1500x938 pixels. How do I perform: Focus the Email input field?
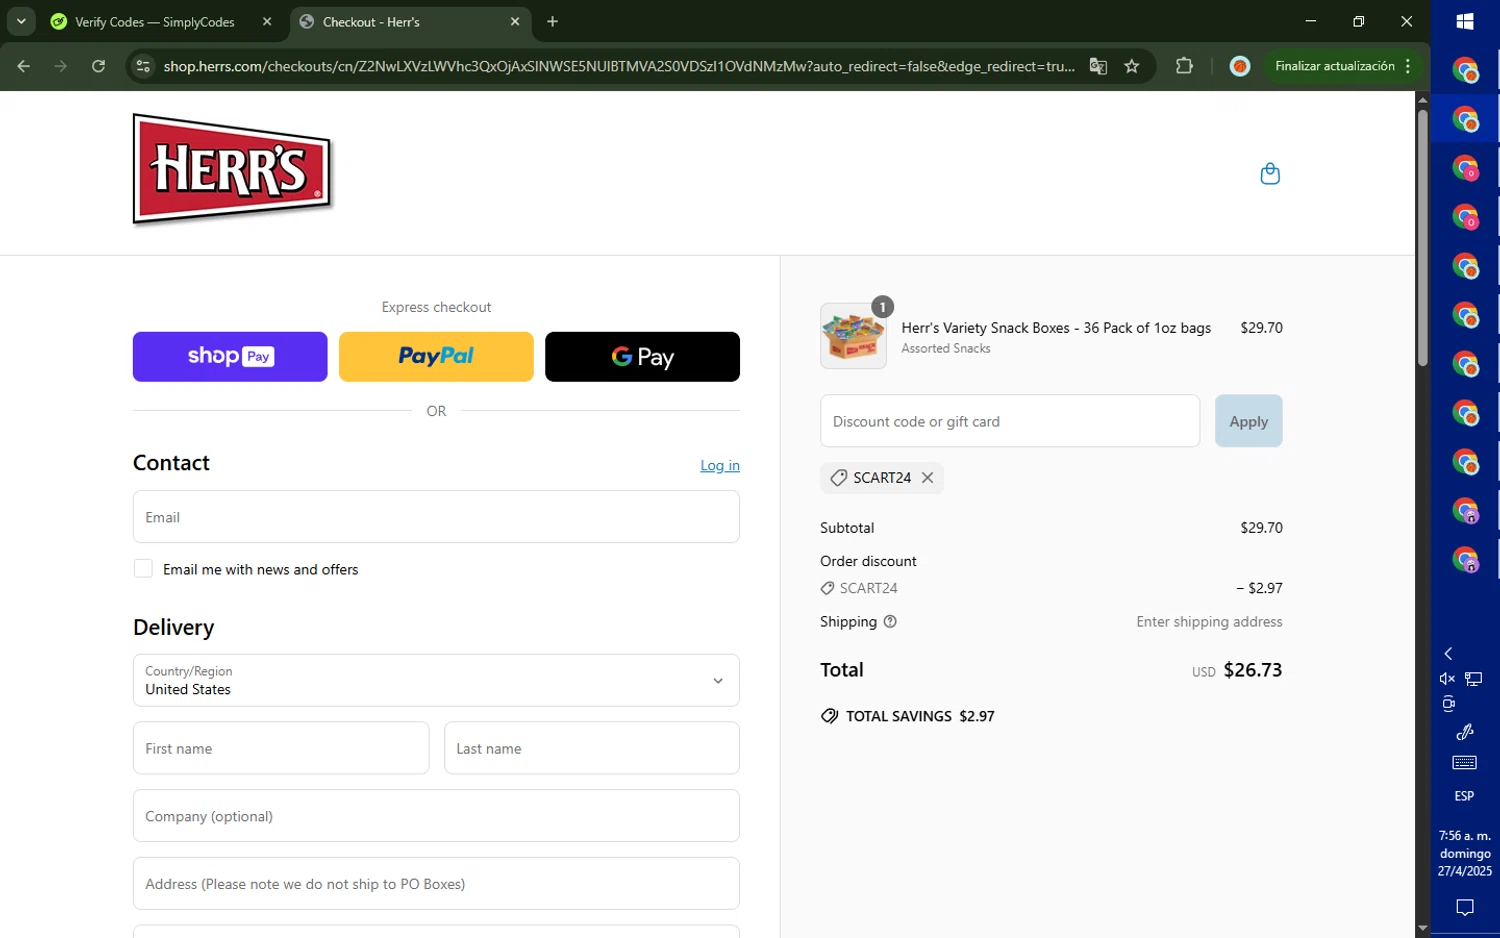click(436, 517)
